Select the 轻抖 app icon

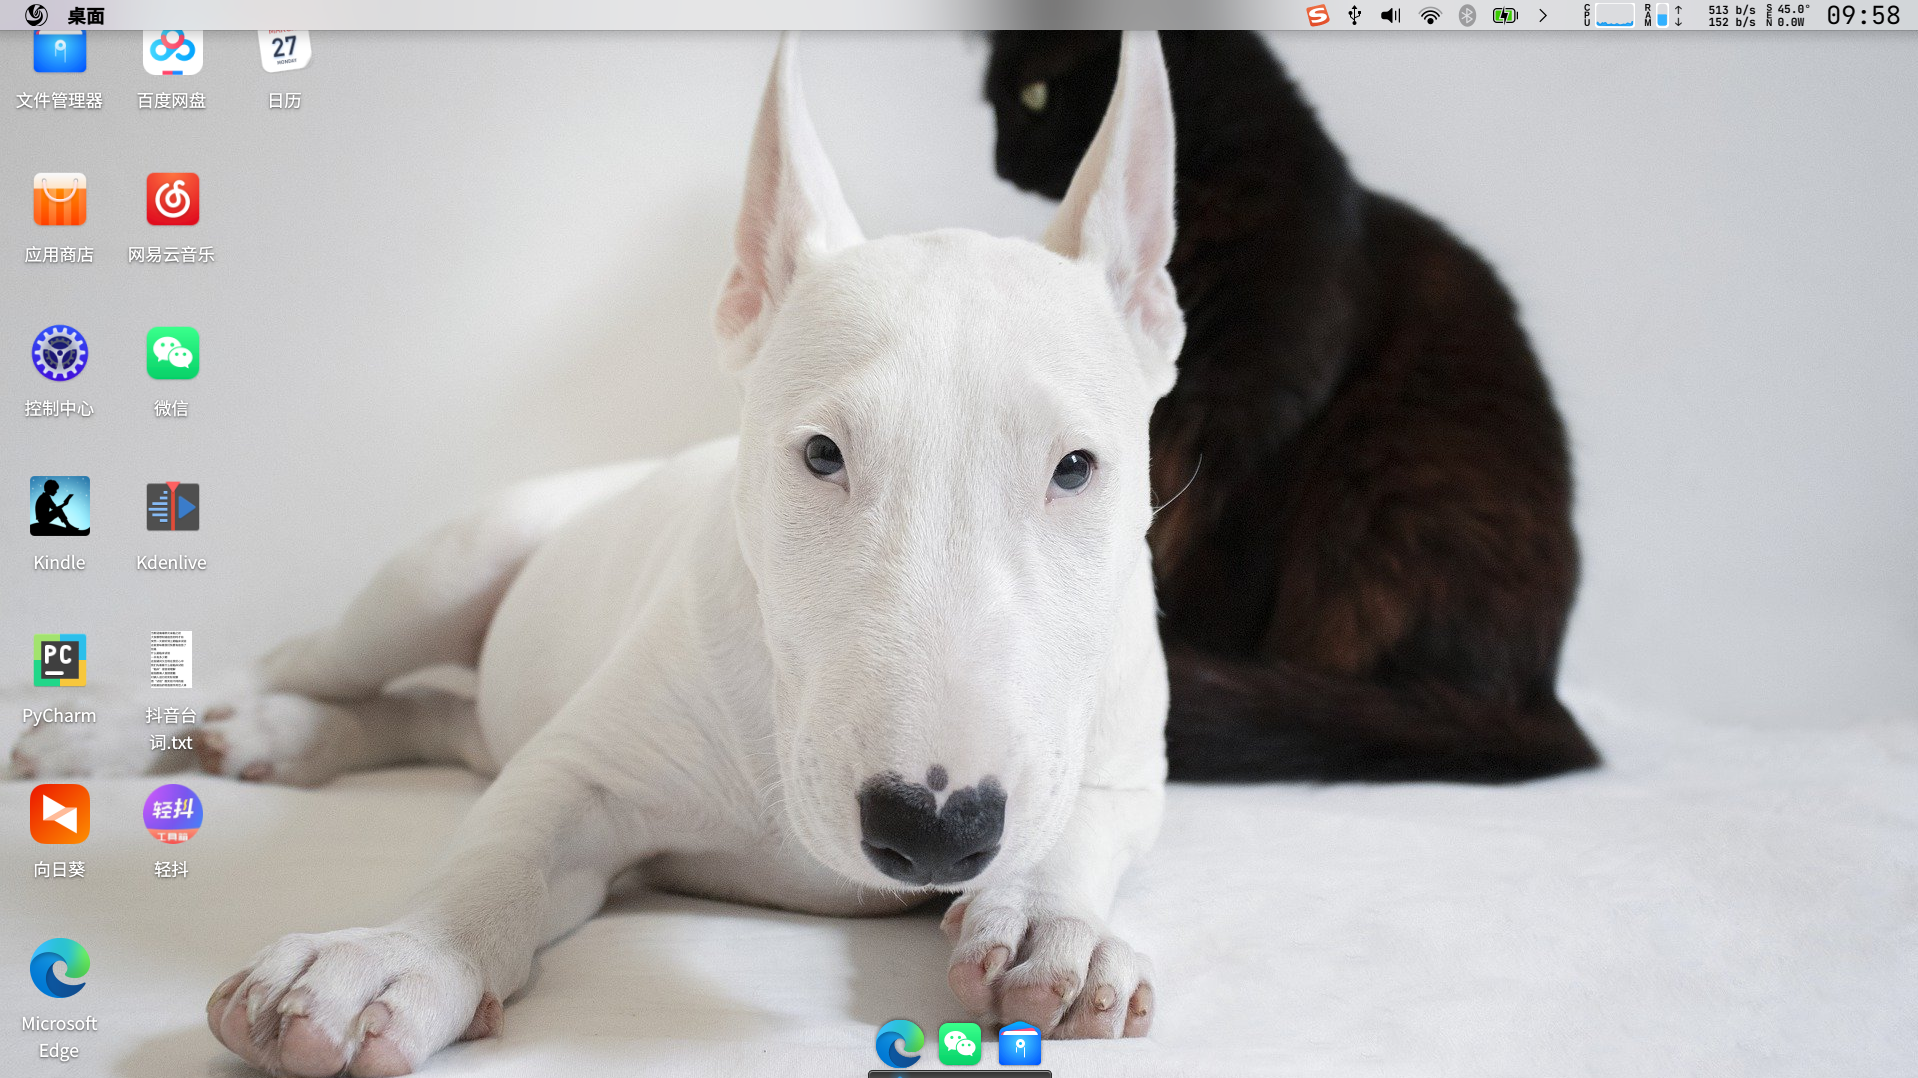172,815
